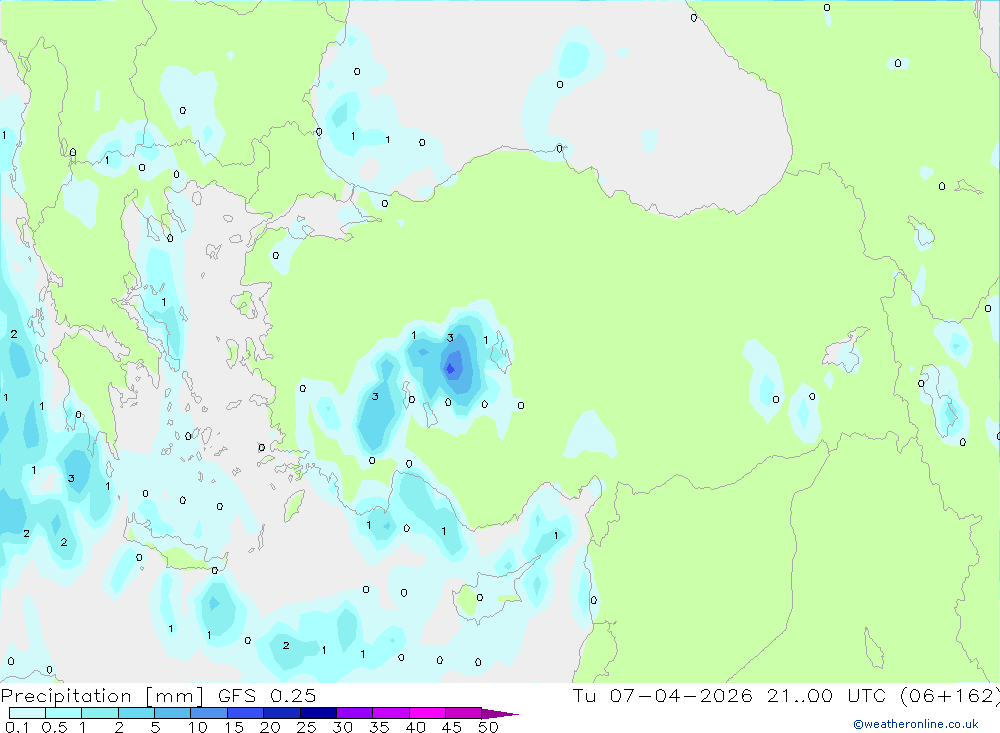
Task: Select the 0.1–0.5 mm legend color swatch
Action: pos(27,713)
